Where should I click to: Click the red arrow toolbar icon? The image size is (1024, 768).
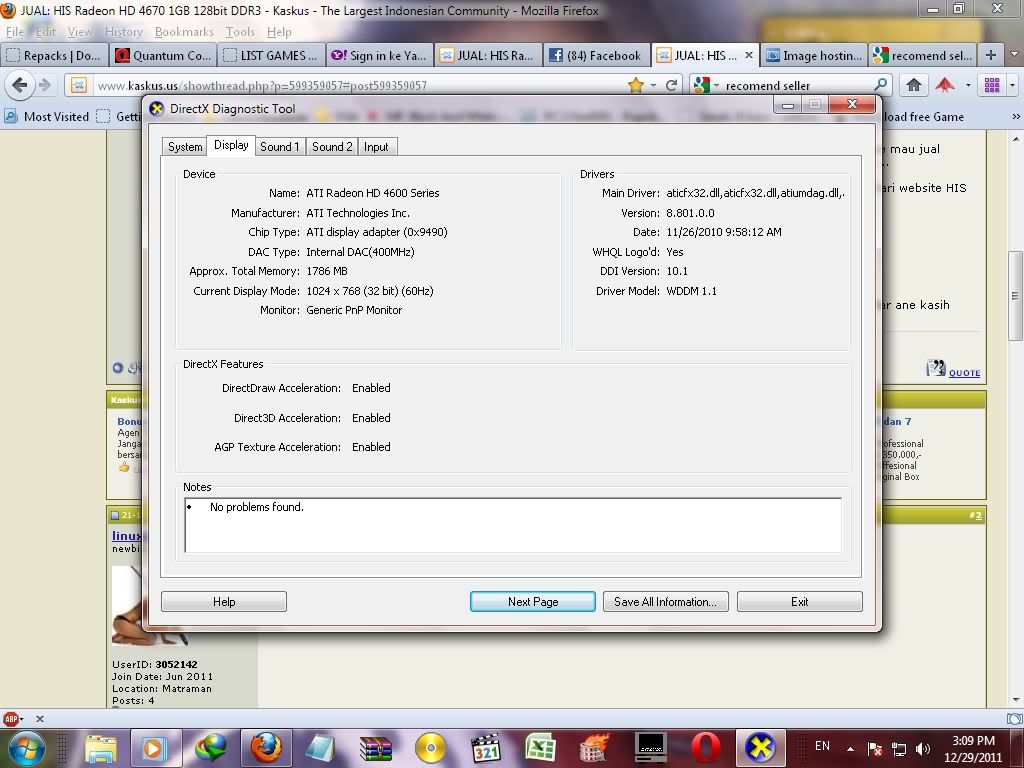(x=945, y=85)
